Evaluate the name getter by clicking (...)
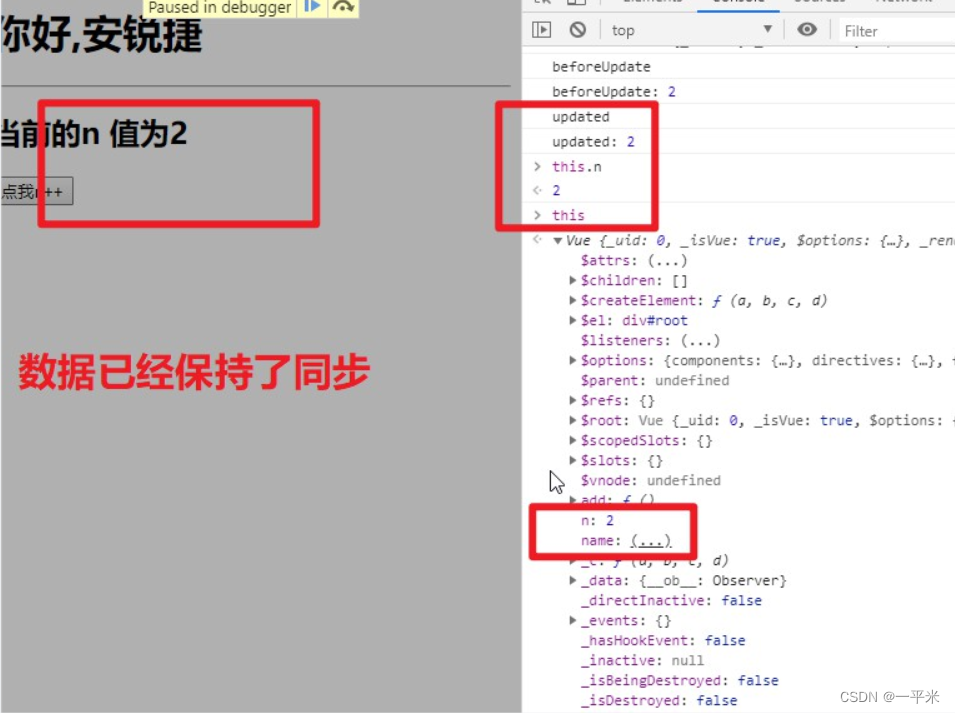This screenshot has width=955, height=713. click(x=649, y=540)
